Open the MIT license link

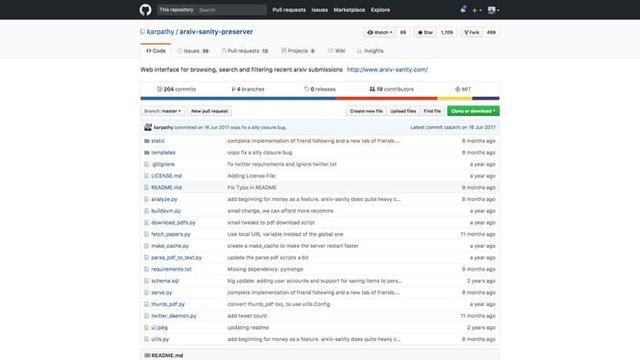[x=463, y=89]
